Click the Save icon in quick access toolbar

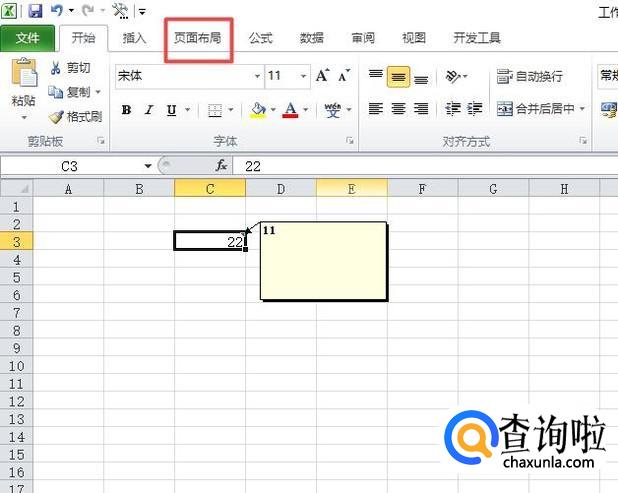click(35, 11)
